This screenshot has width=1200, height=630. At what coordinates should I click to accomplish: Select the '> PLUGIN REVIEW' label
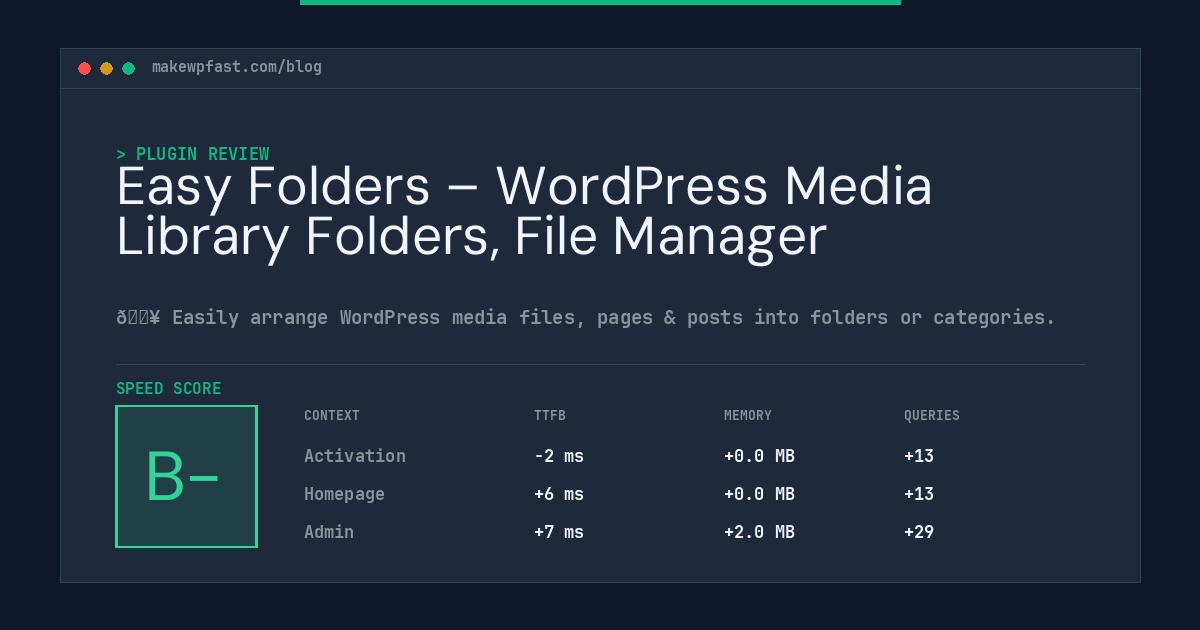click(x=193, y=154)
